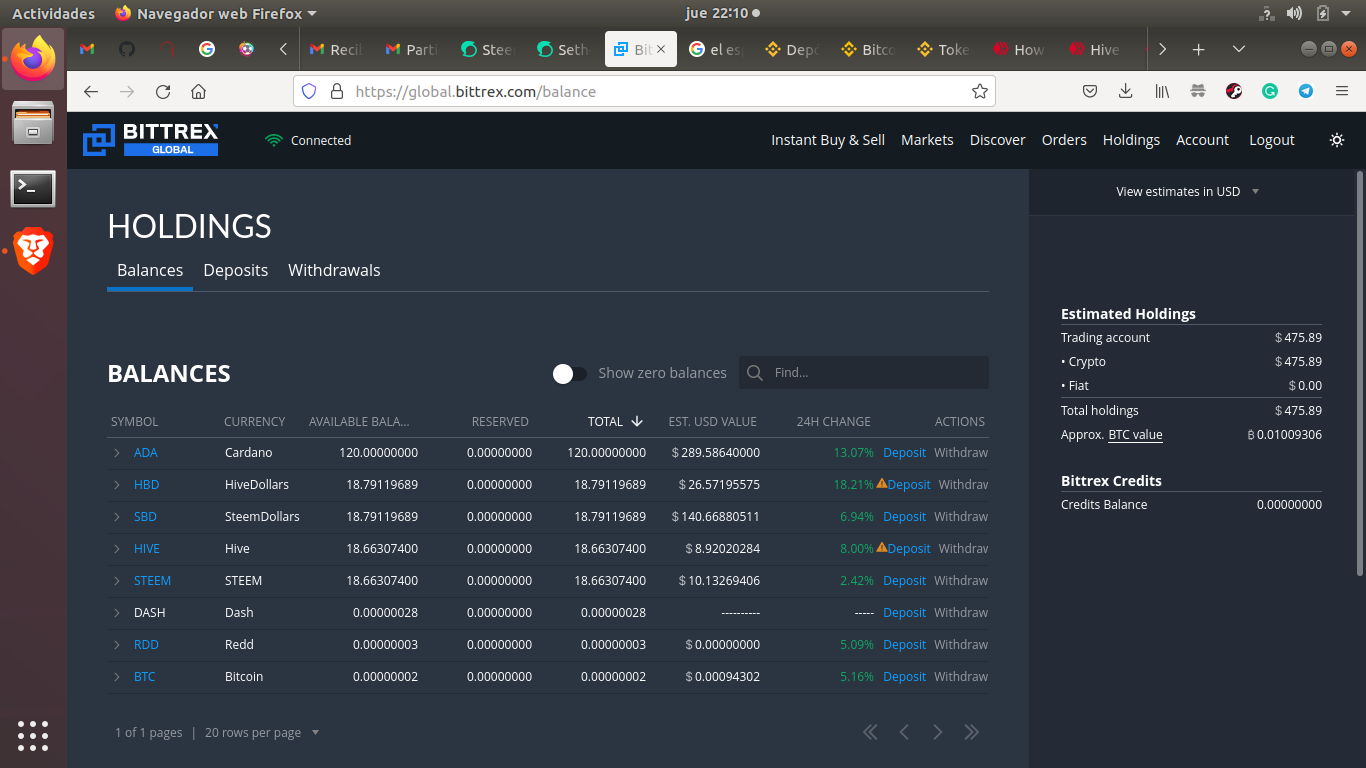
Task: Go to the last page of balances
Action: click(x=971, y=732)
